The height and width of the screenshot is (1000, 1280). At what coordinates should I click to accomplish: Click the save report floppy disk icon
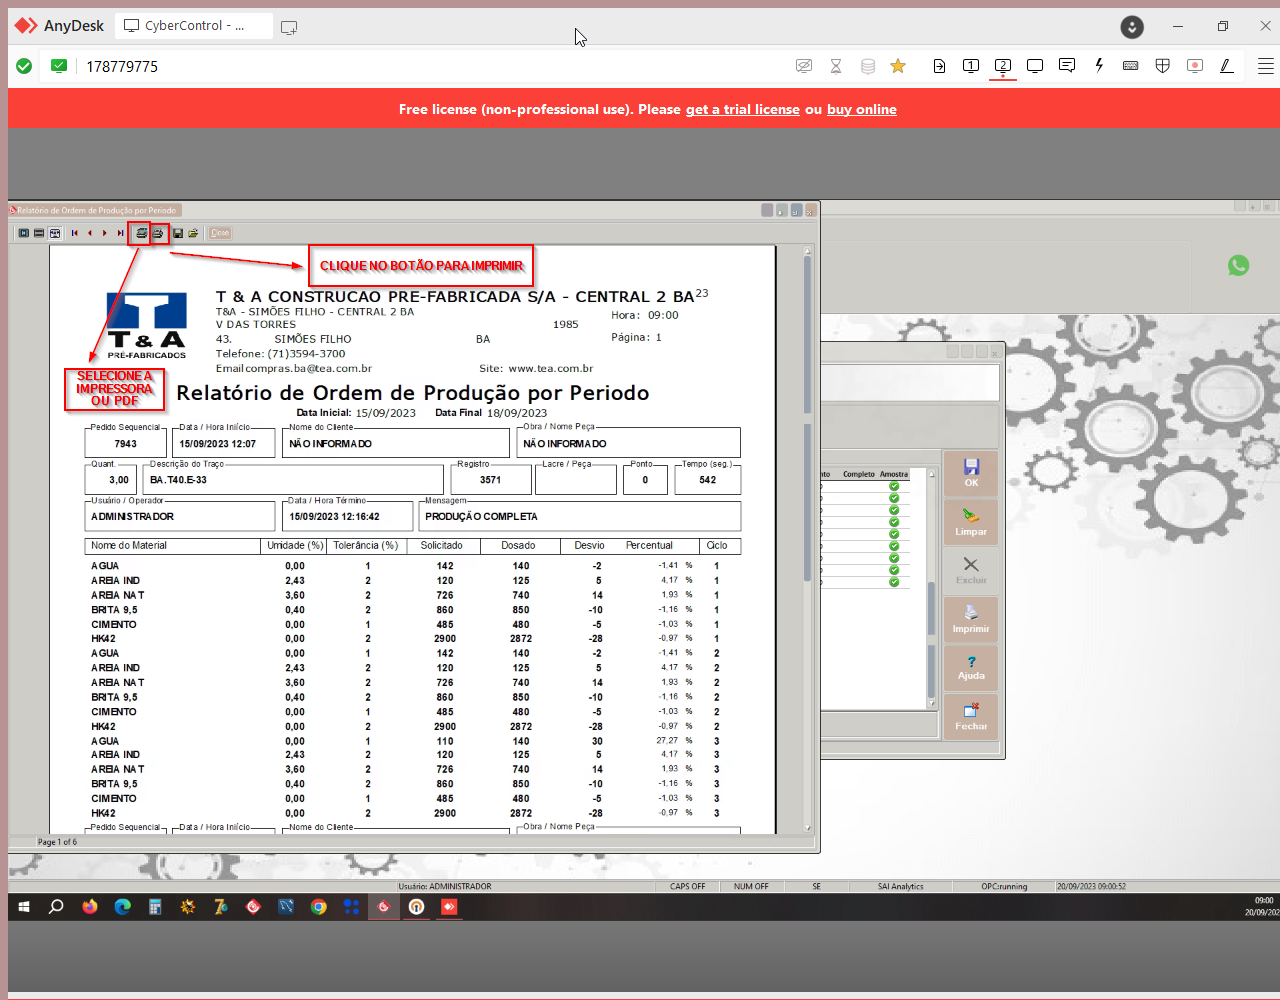click(178, 233)
